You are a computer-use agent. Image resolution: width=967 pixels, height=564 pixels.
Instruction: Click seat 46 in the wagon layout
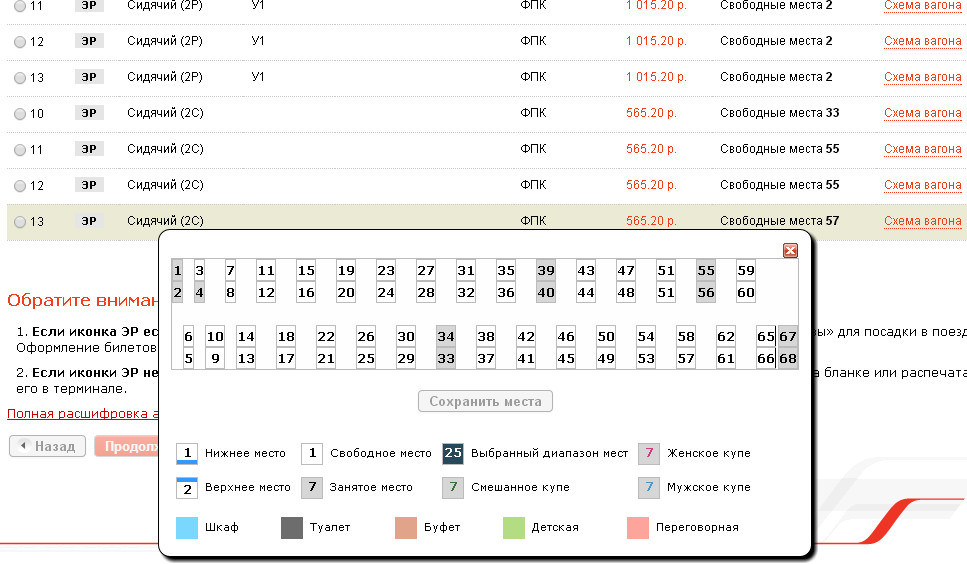[x=566, y=337]
